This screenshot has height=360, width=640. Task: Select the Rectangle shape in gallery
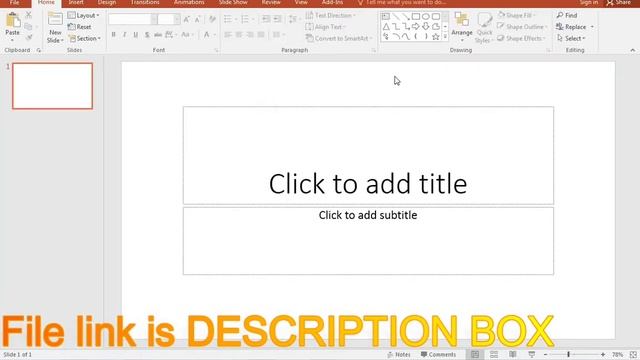[x=416, y=17]
